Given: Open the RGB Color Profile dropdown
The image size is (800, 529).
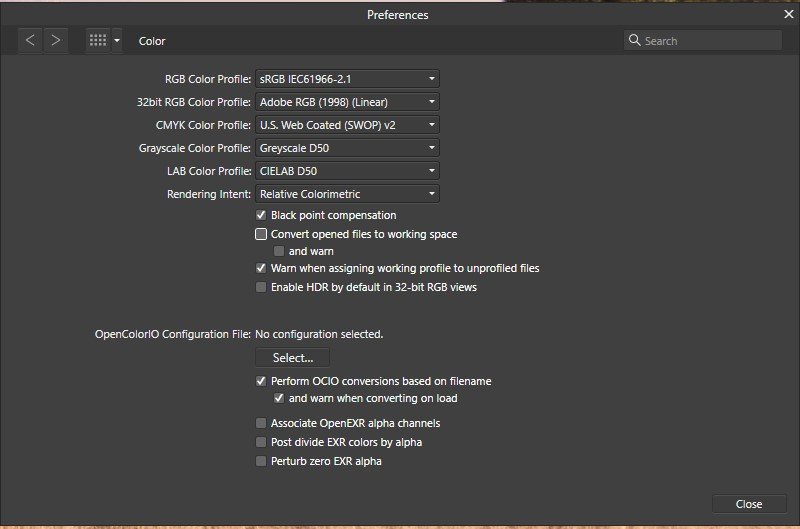Looking at the screenshot, I should pos(347,79).
